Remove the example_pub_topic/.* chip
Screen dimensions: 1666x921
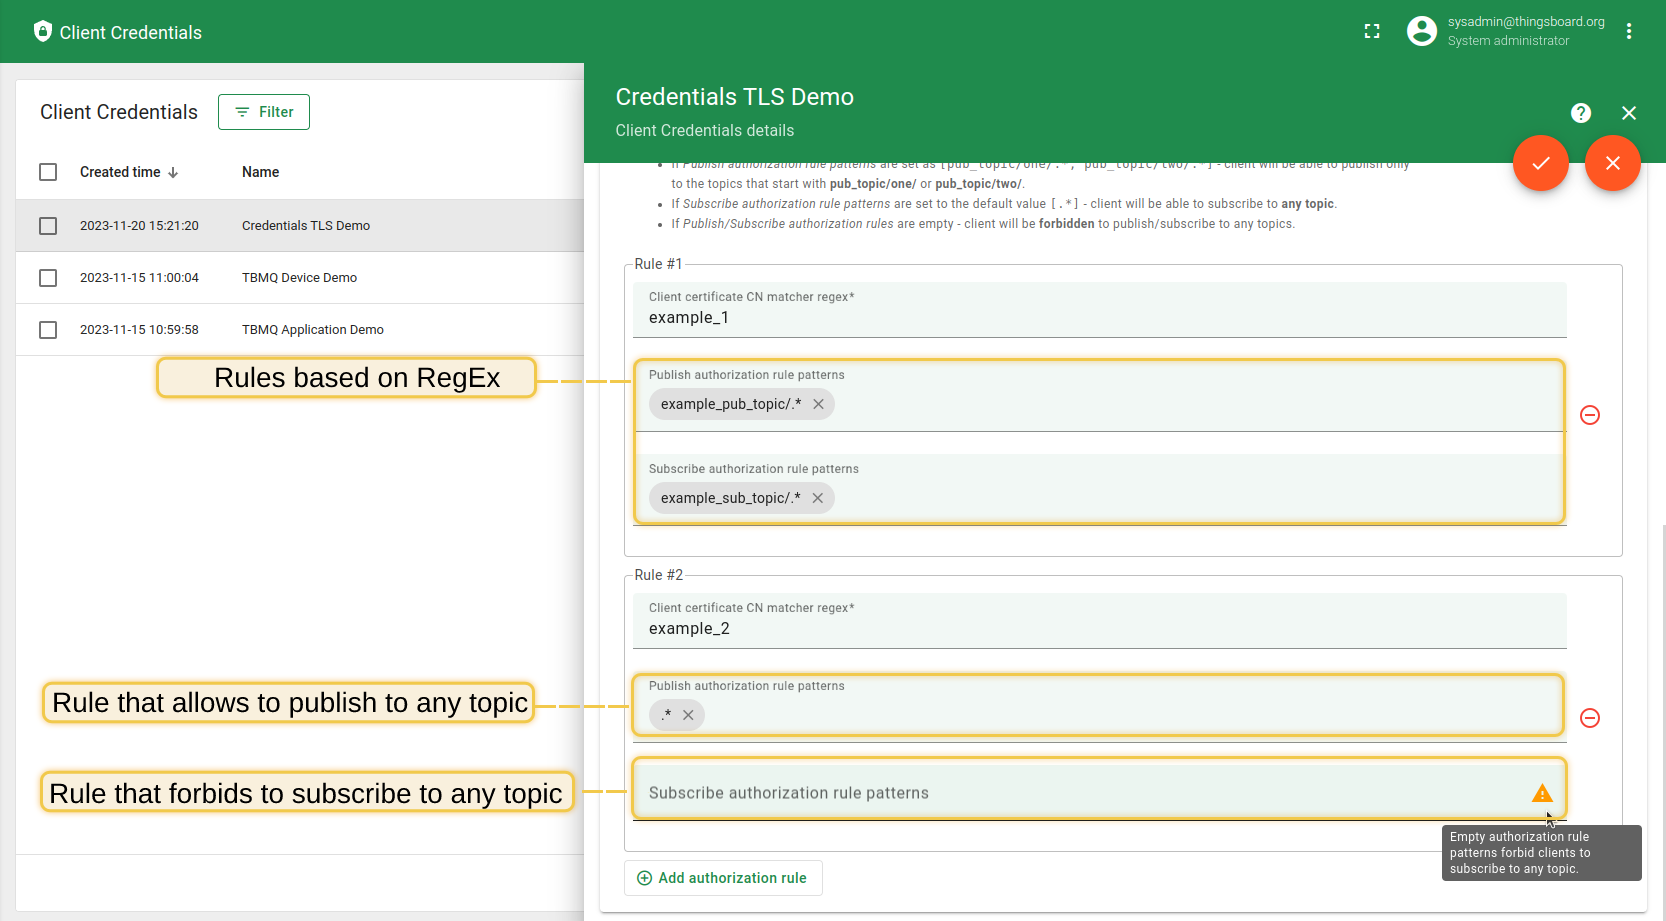click(818, 404)
